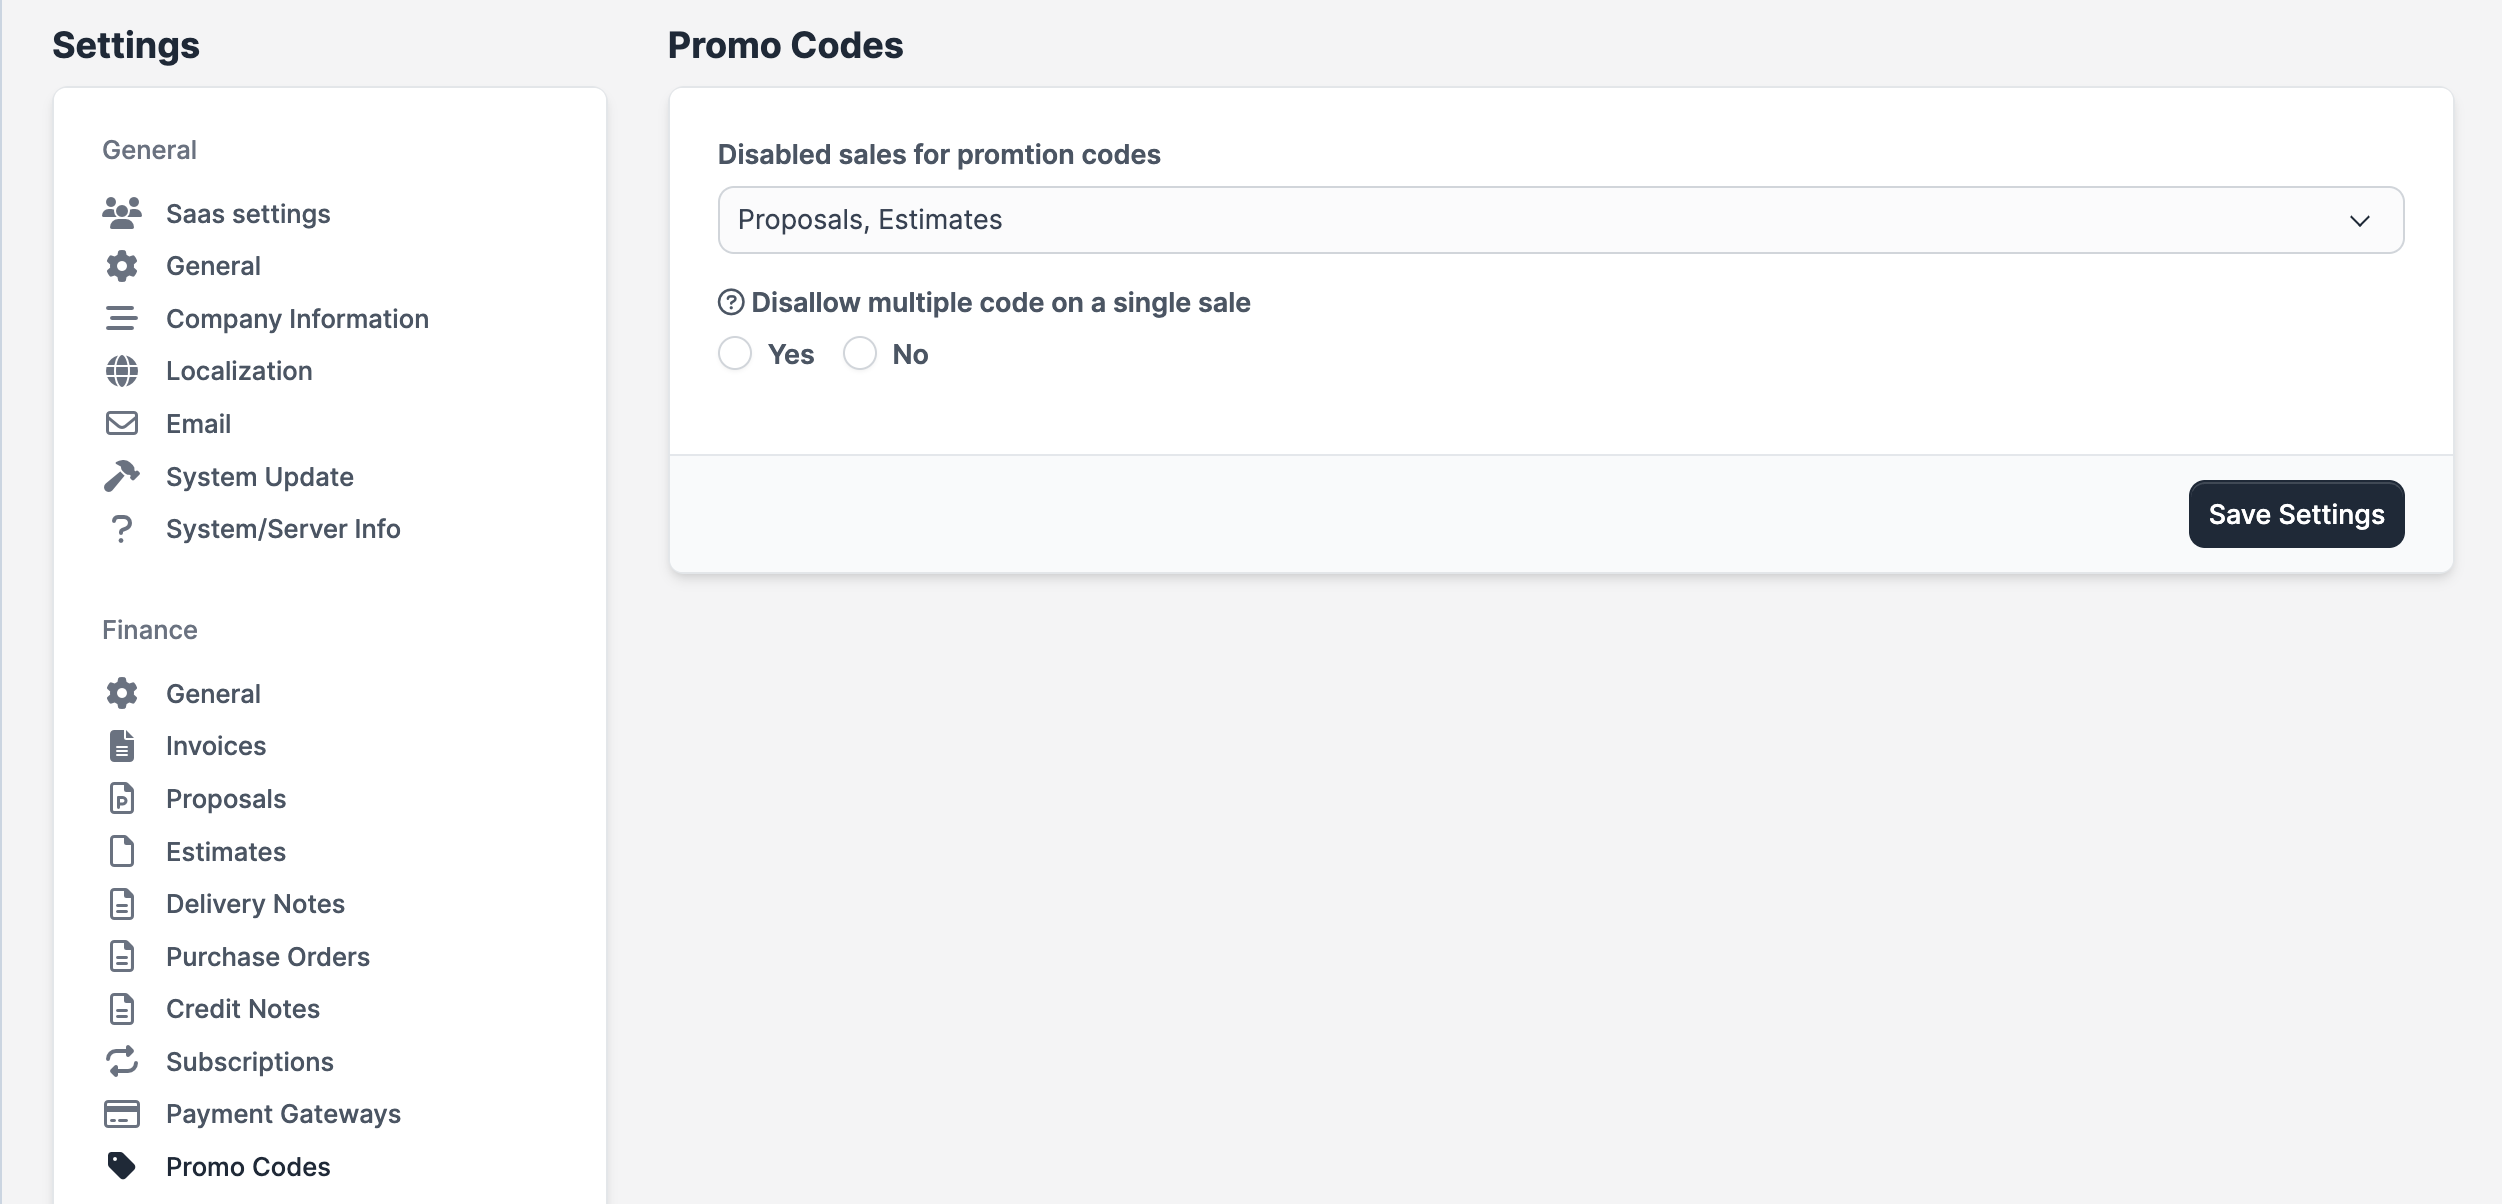Click the help icon next to Disallow multiple code
Image resolution: width=2502 pixels, height=1204 pixels.
tap(730, 301)
